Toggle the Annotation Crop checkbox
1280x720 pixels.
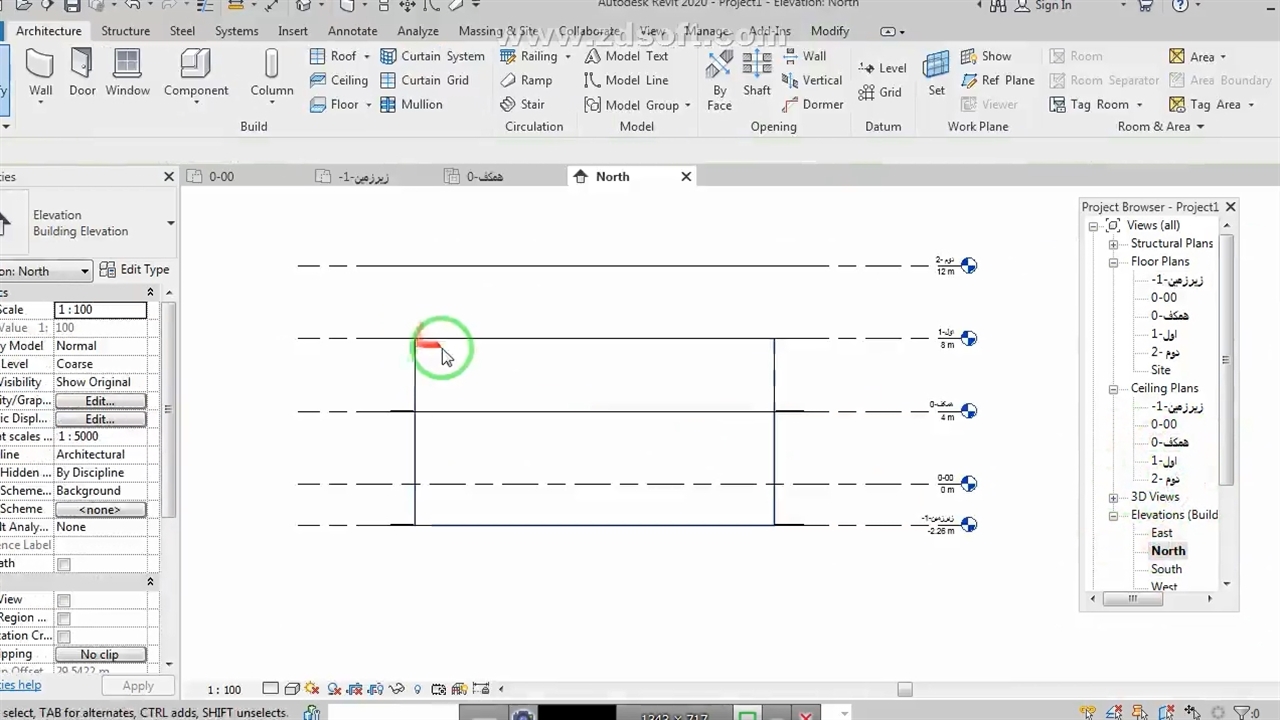tap(64, 636)
